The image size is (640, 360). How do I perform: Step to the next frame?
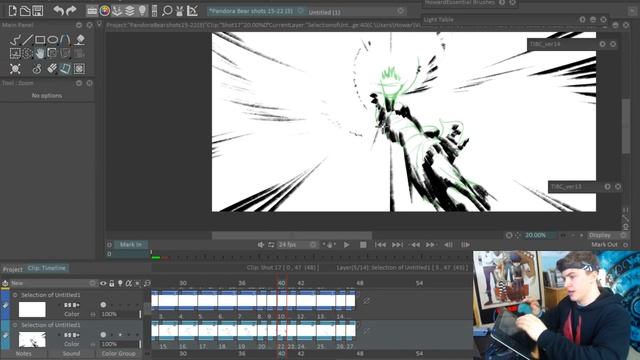[x=465, y=244]
